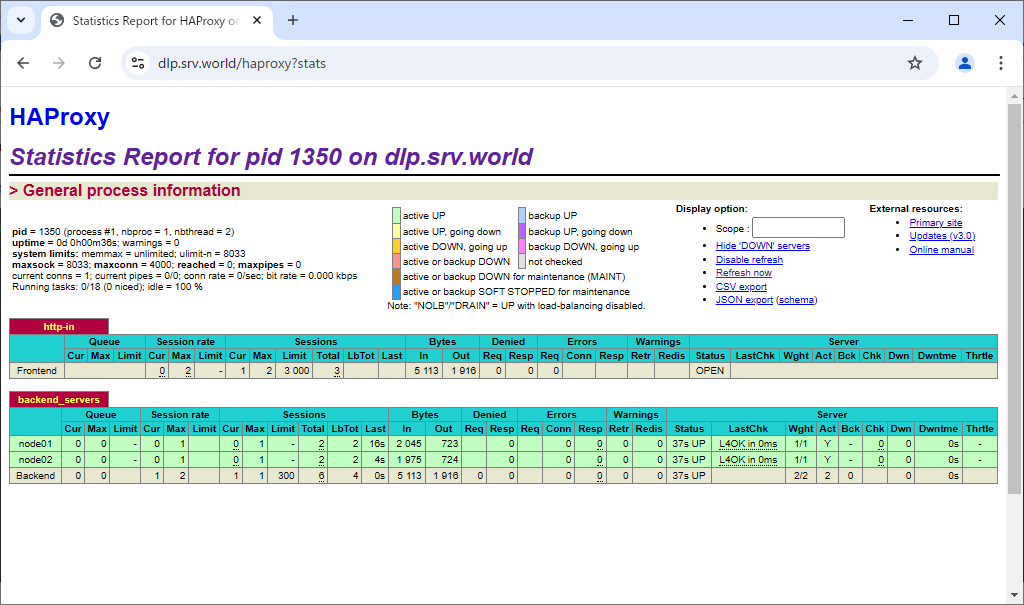The width and height of the screenshot is (1024, 605).
Task: Maximize the Chrome window
Action: click(x=953, y=20)
